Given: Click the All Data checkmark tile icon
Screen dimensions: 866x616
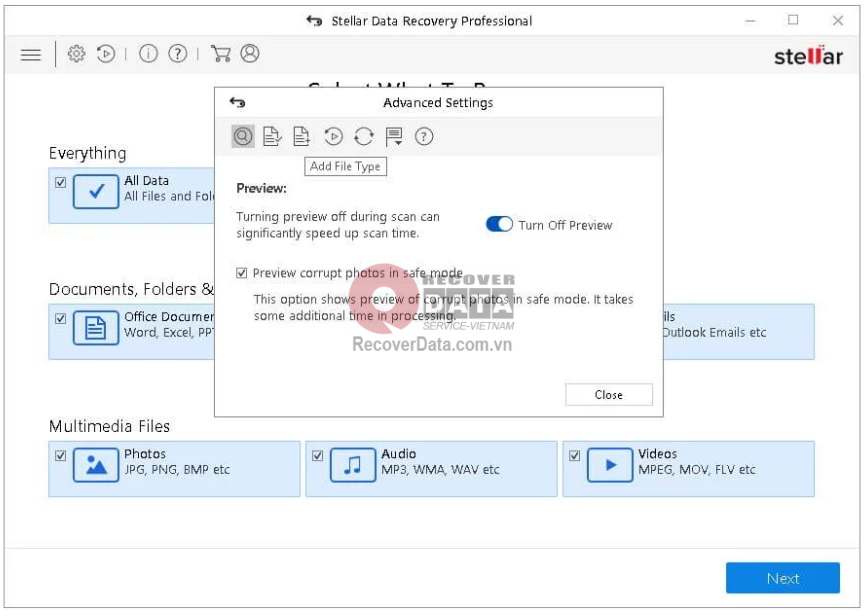Looking at the screenshot, I should coord(96,191).
